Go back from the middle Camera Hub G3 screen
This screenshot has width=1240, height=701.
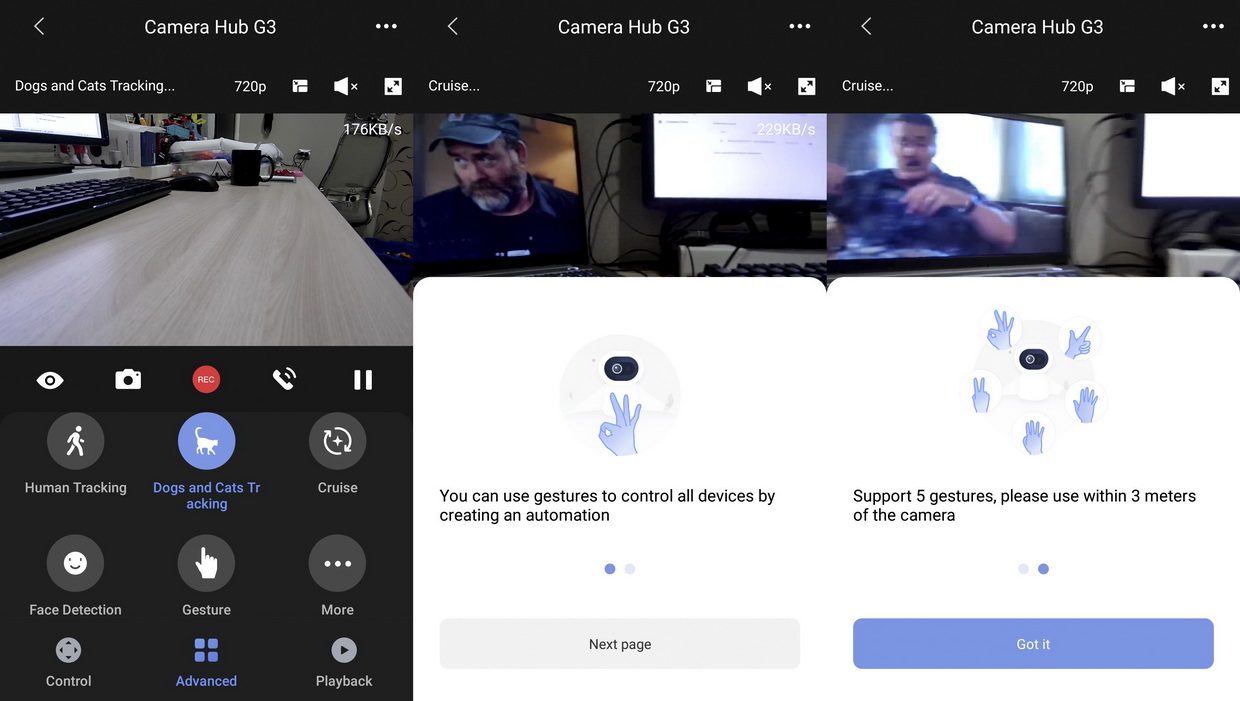452,27
